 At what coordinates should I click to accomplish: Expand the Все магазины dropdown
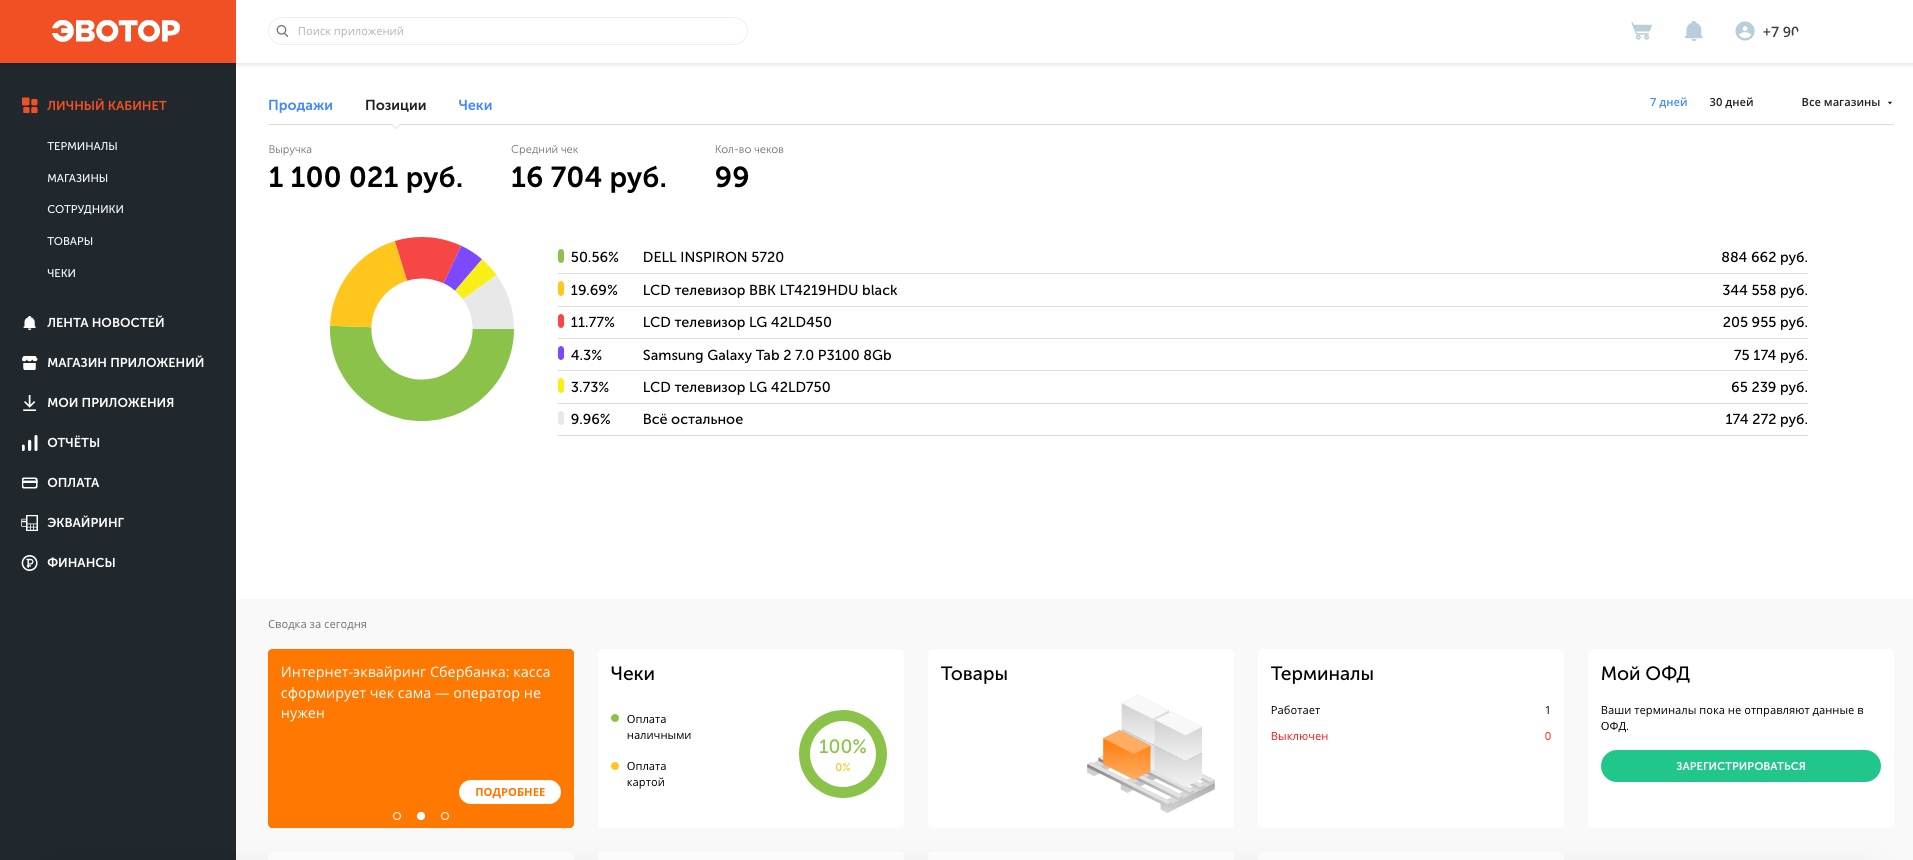pyautogui.click(x=1846, y=102)
